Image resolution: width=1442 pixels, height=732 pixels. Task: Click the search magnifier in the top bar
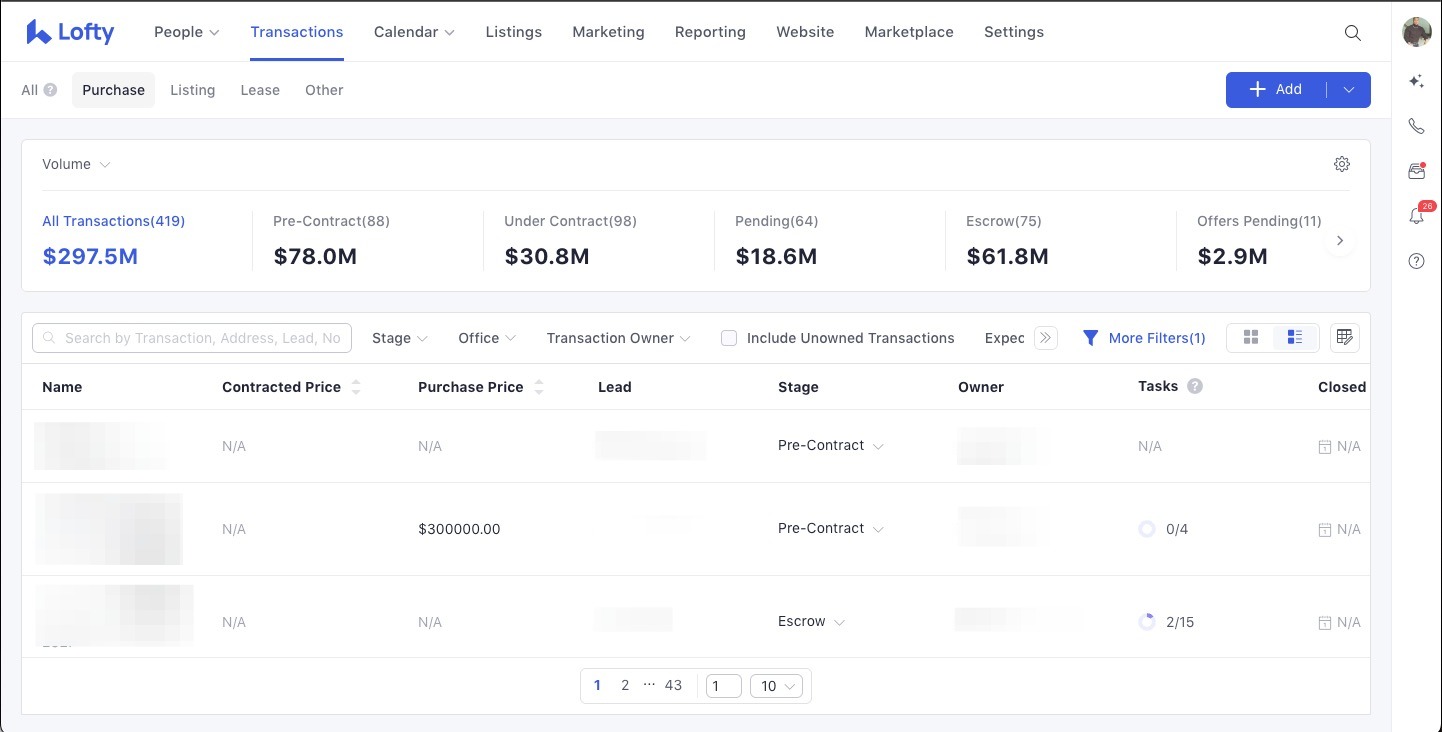click(1353, 32)
